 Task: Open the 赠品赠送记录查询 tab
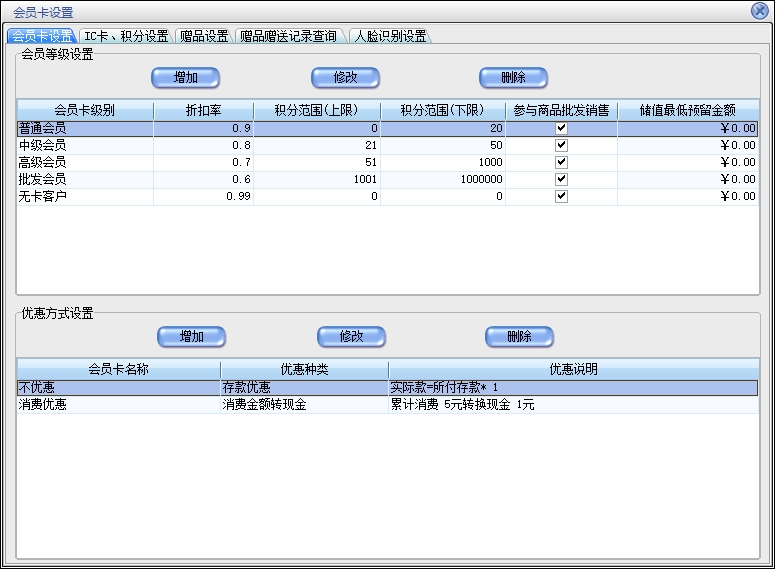288,36
